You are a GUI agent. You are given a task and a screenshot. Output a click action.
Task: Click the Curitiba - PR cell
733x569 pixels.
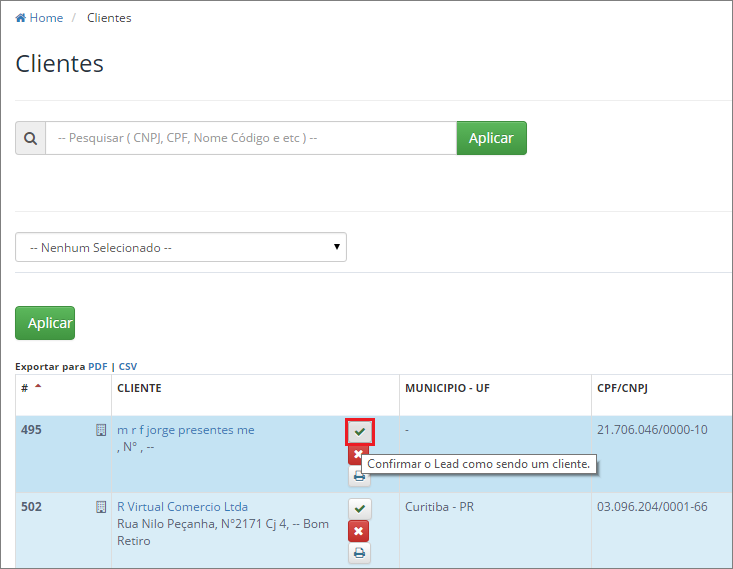(x=439, y=507)
